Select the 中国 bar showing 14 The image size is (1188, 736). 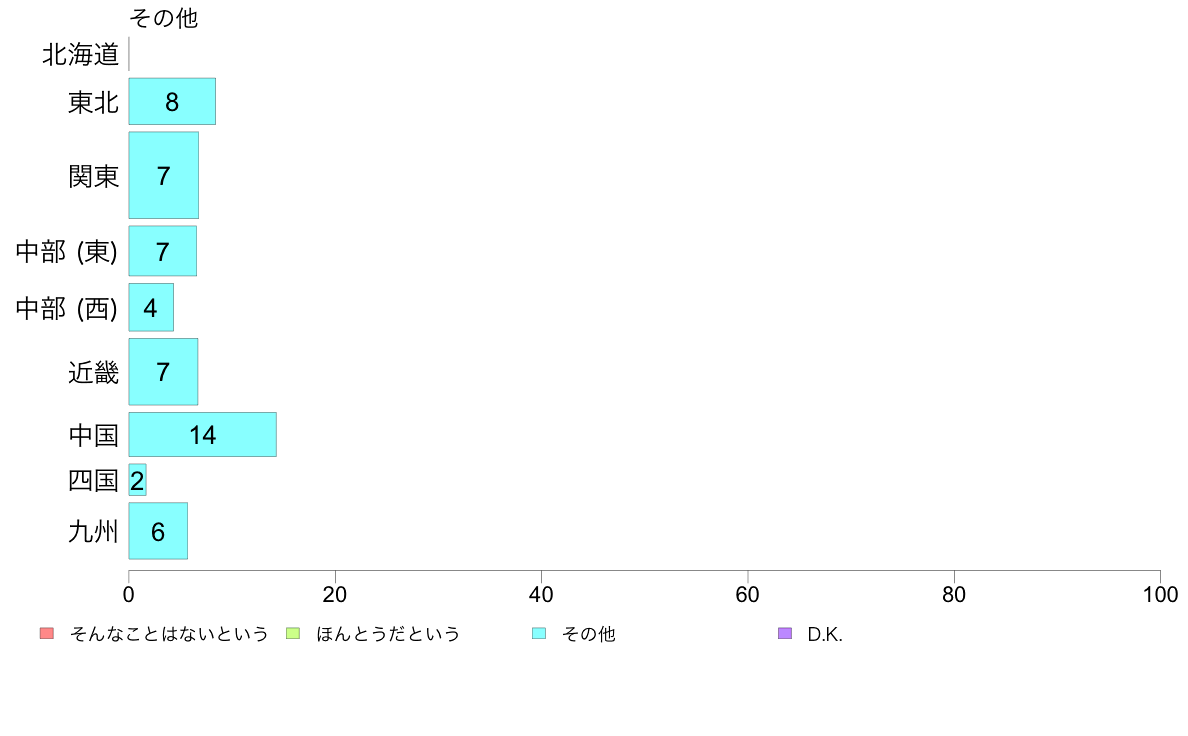pyautogui.click(x=202, y=434)
